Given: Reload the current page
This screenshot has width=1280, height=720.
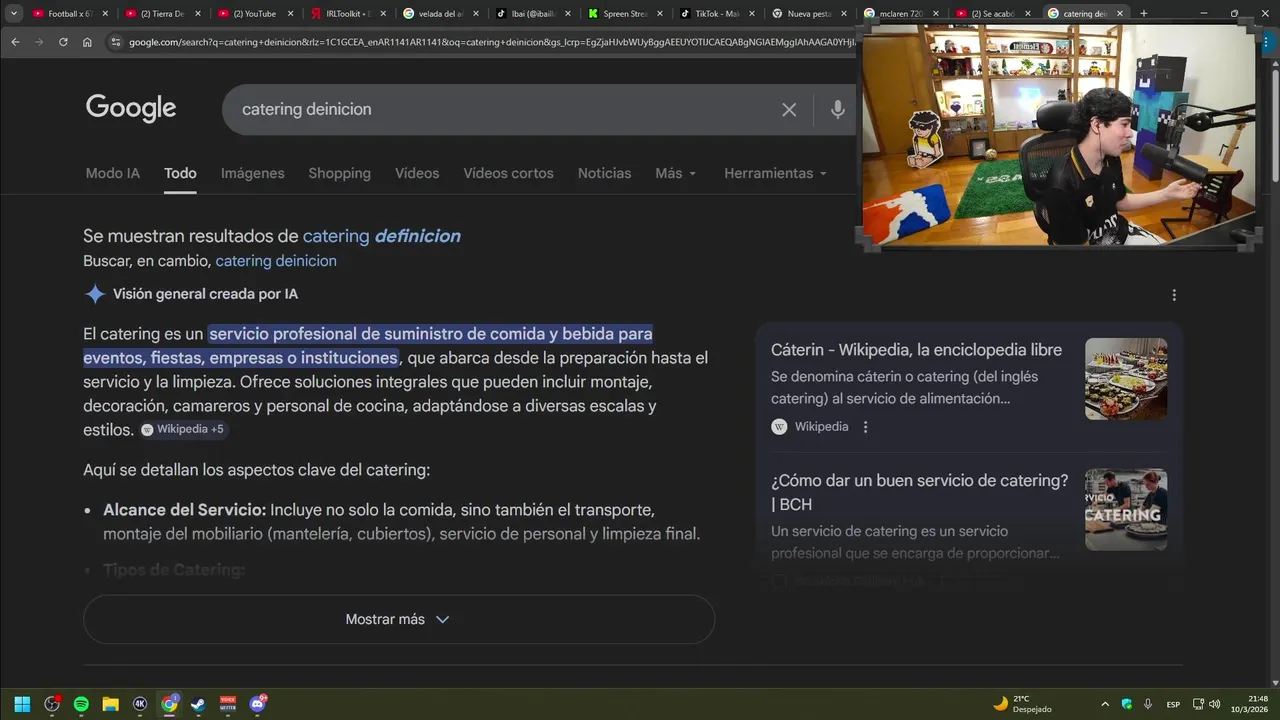Looking at the screenshot, I should [x=63, y=42].
